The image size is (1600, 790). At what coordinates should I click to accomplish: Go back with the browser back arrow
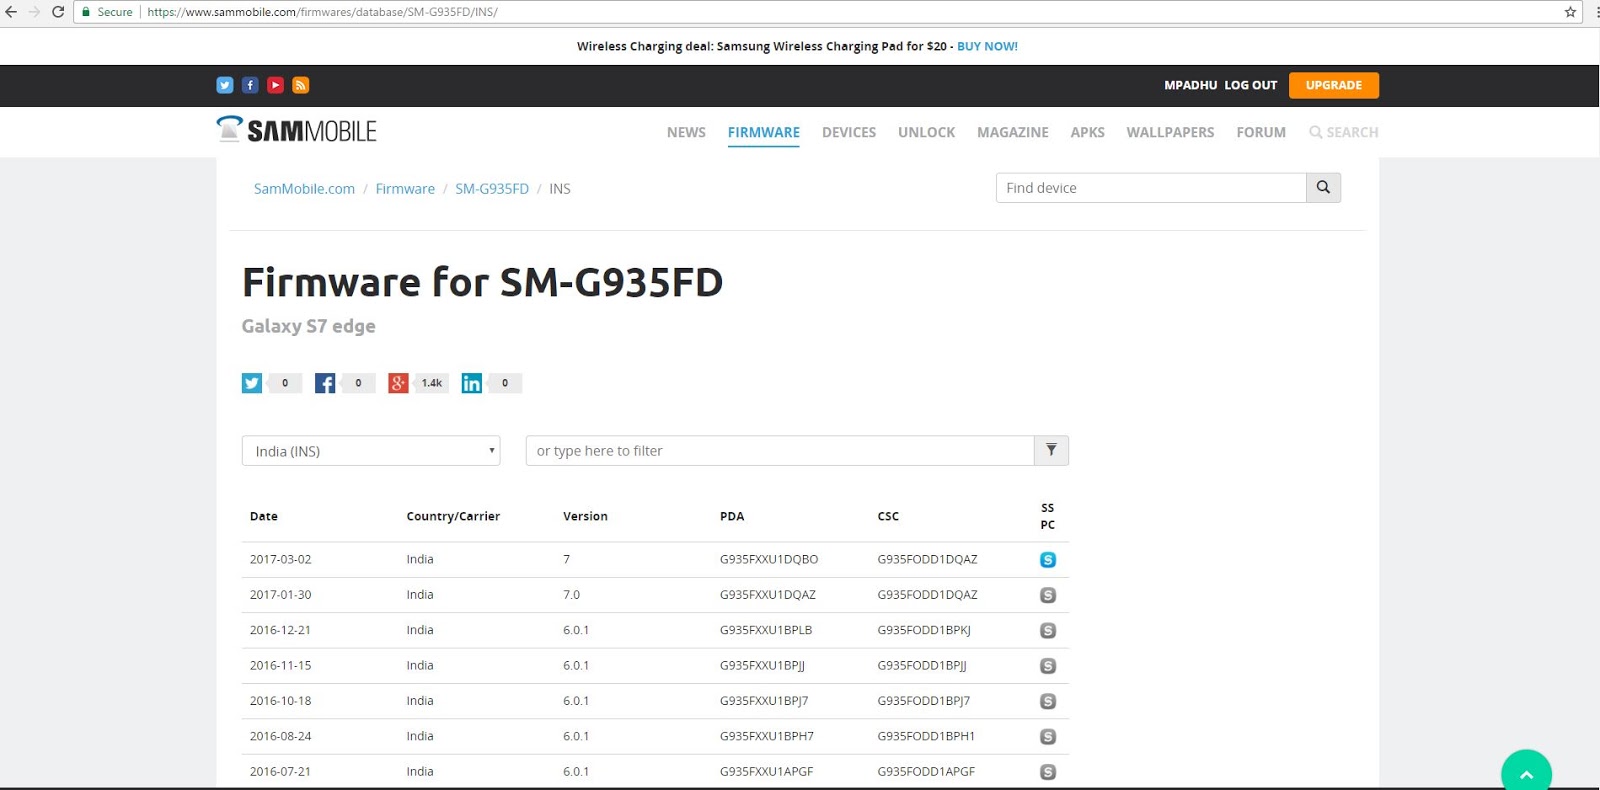(11, 12)
